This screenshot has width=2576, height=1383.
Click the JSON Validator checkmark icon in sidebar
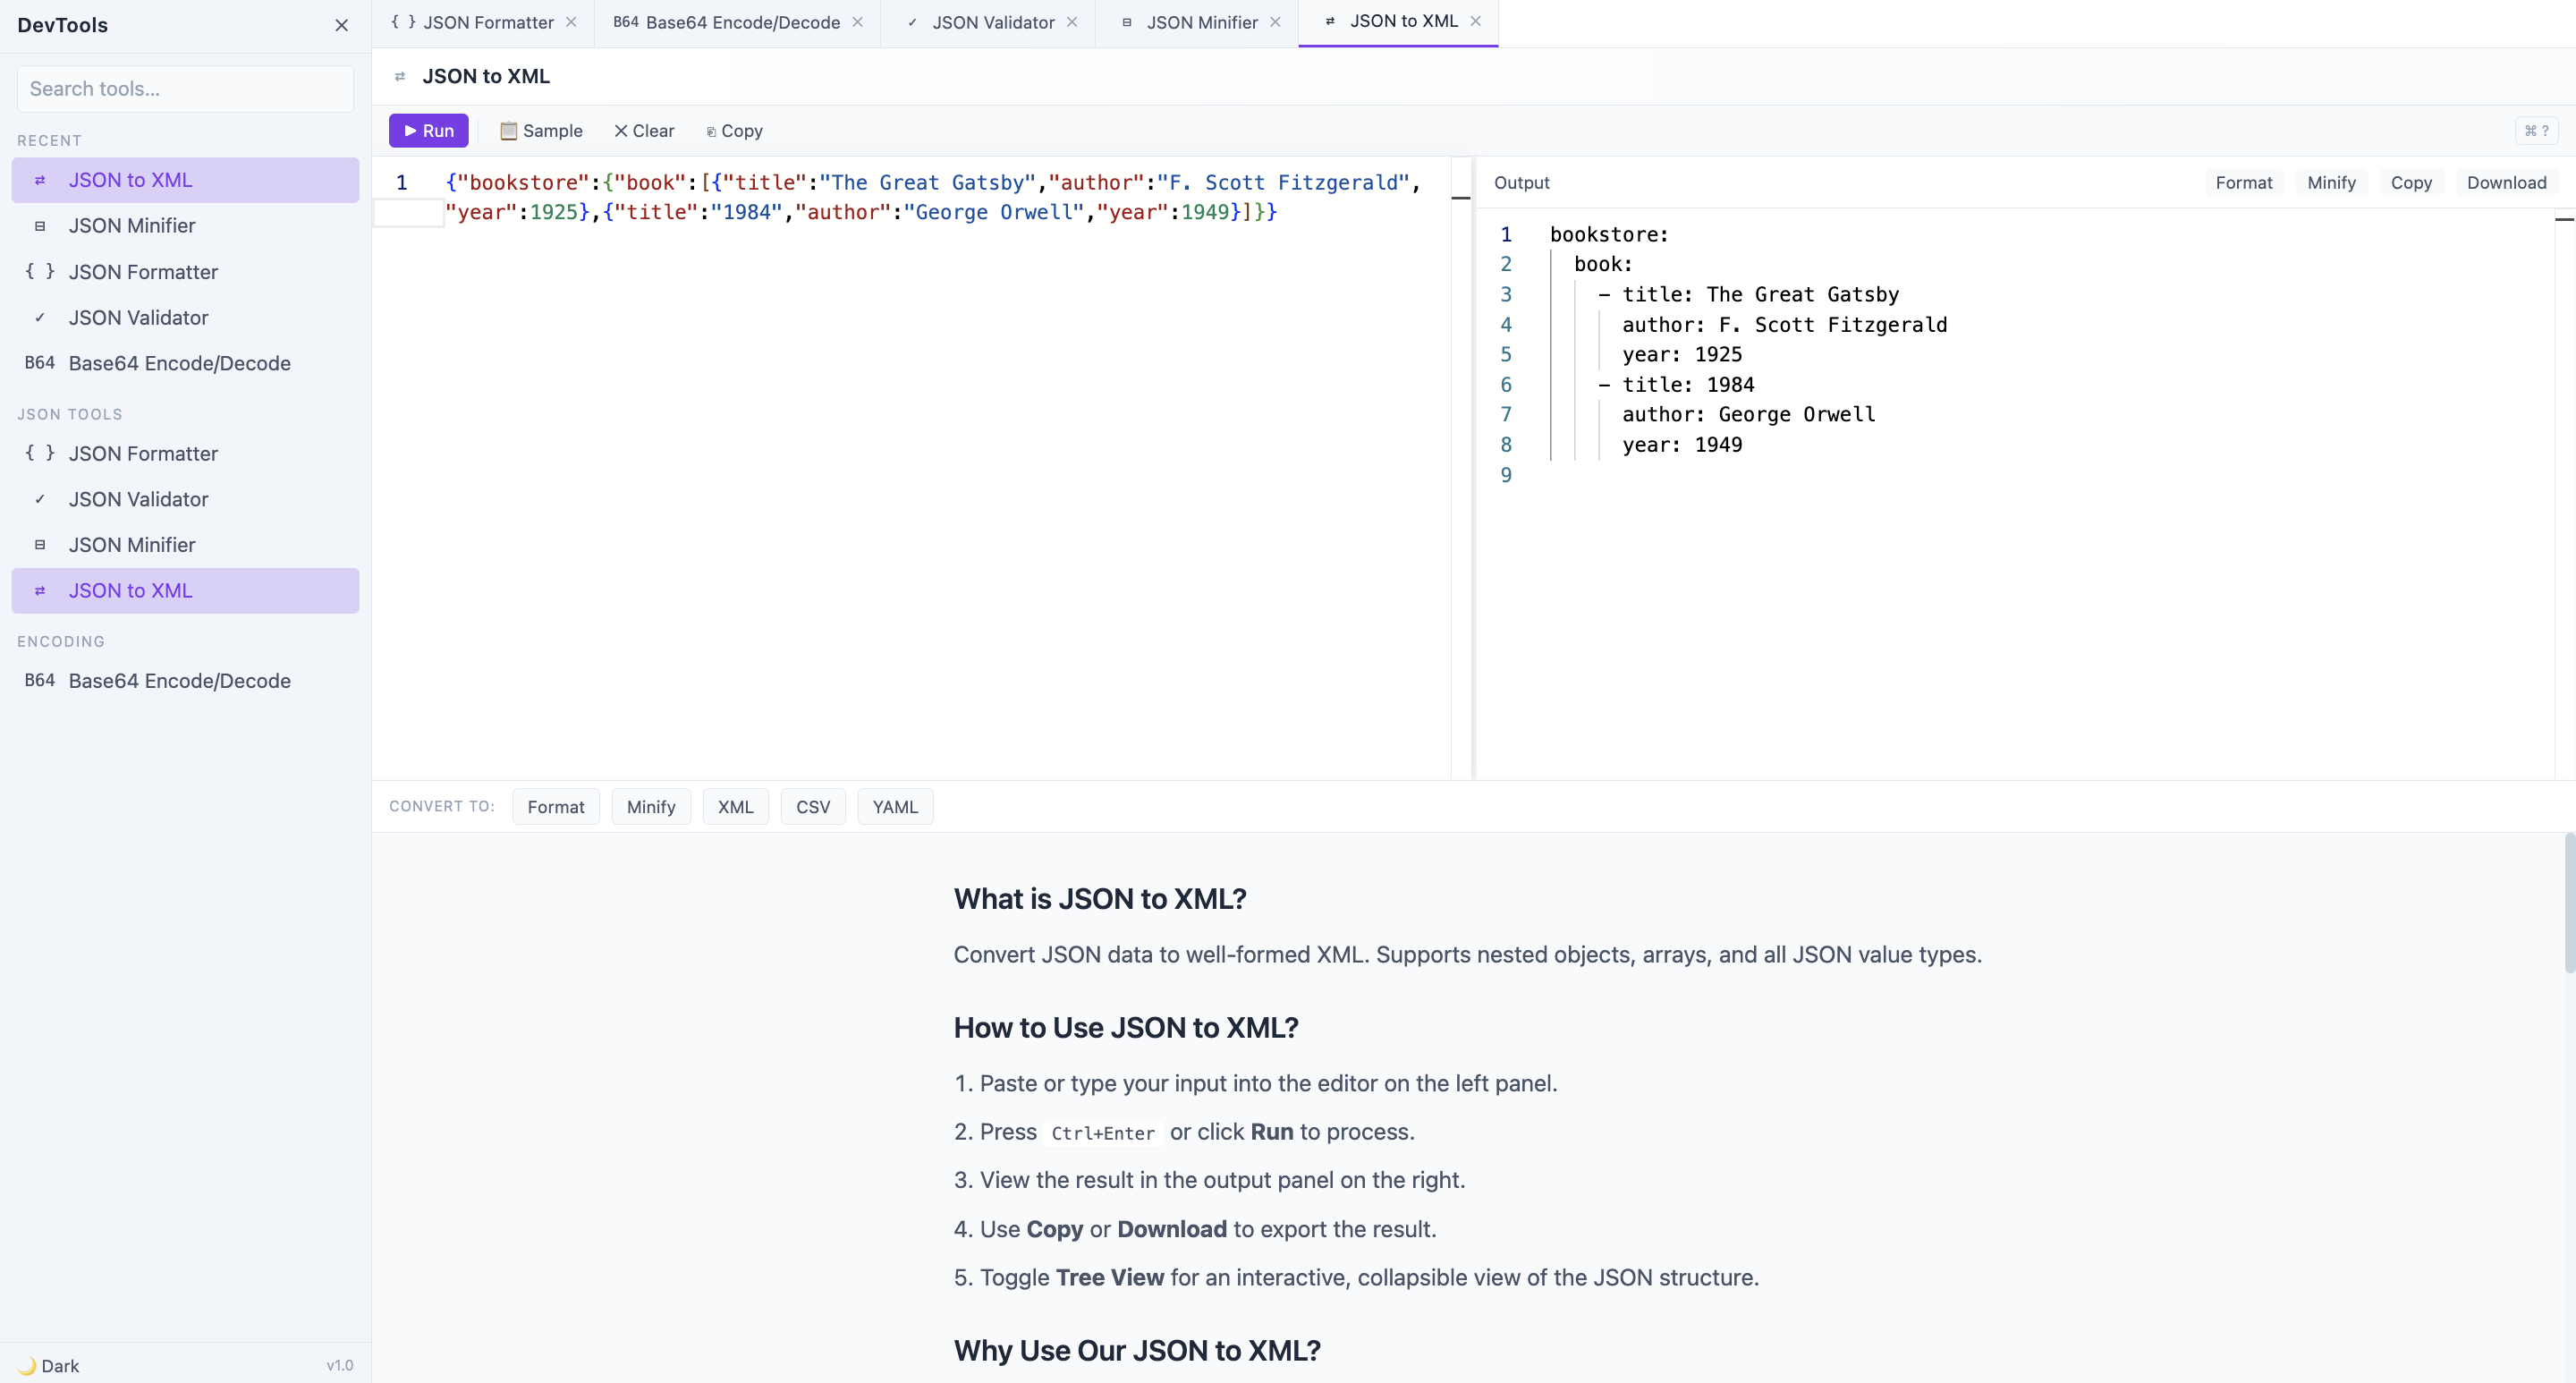point(40,499)
